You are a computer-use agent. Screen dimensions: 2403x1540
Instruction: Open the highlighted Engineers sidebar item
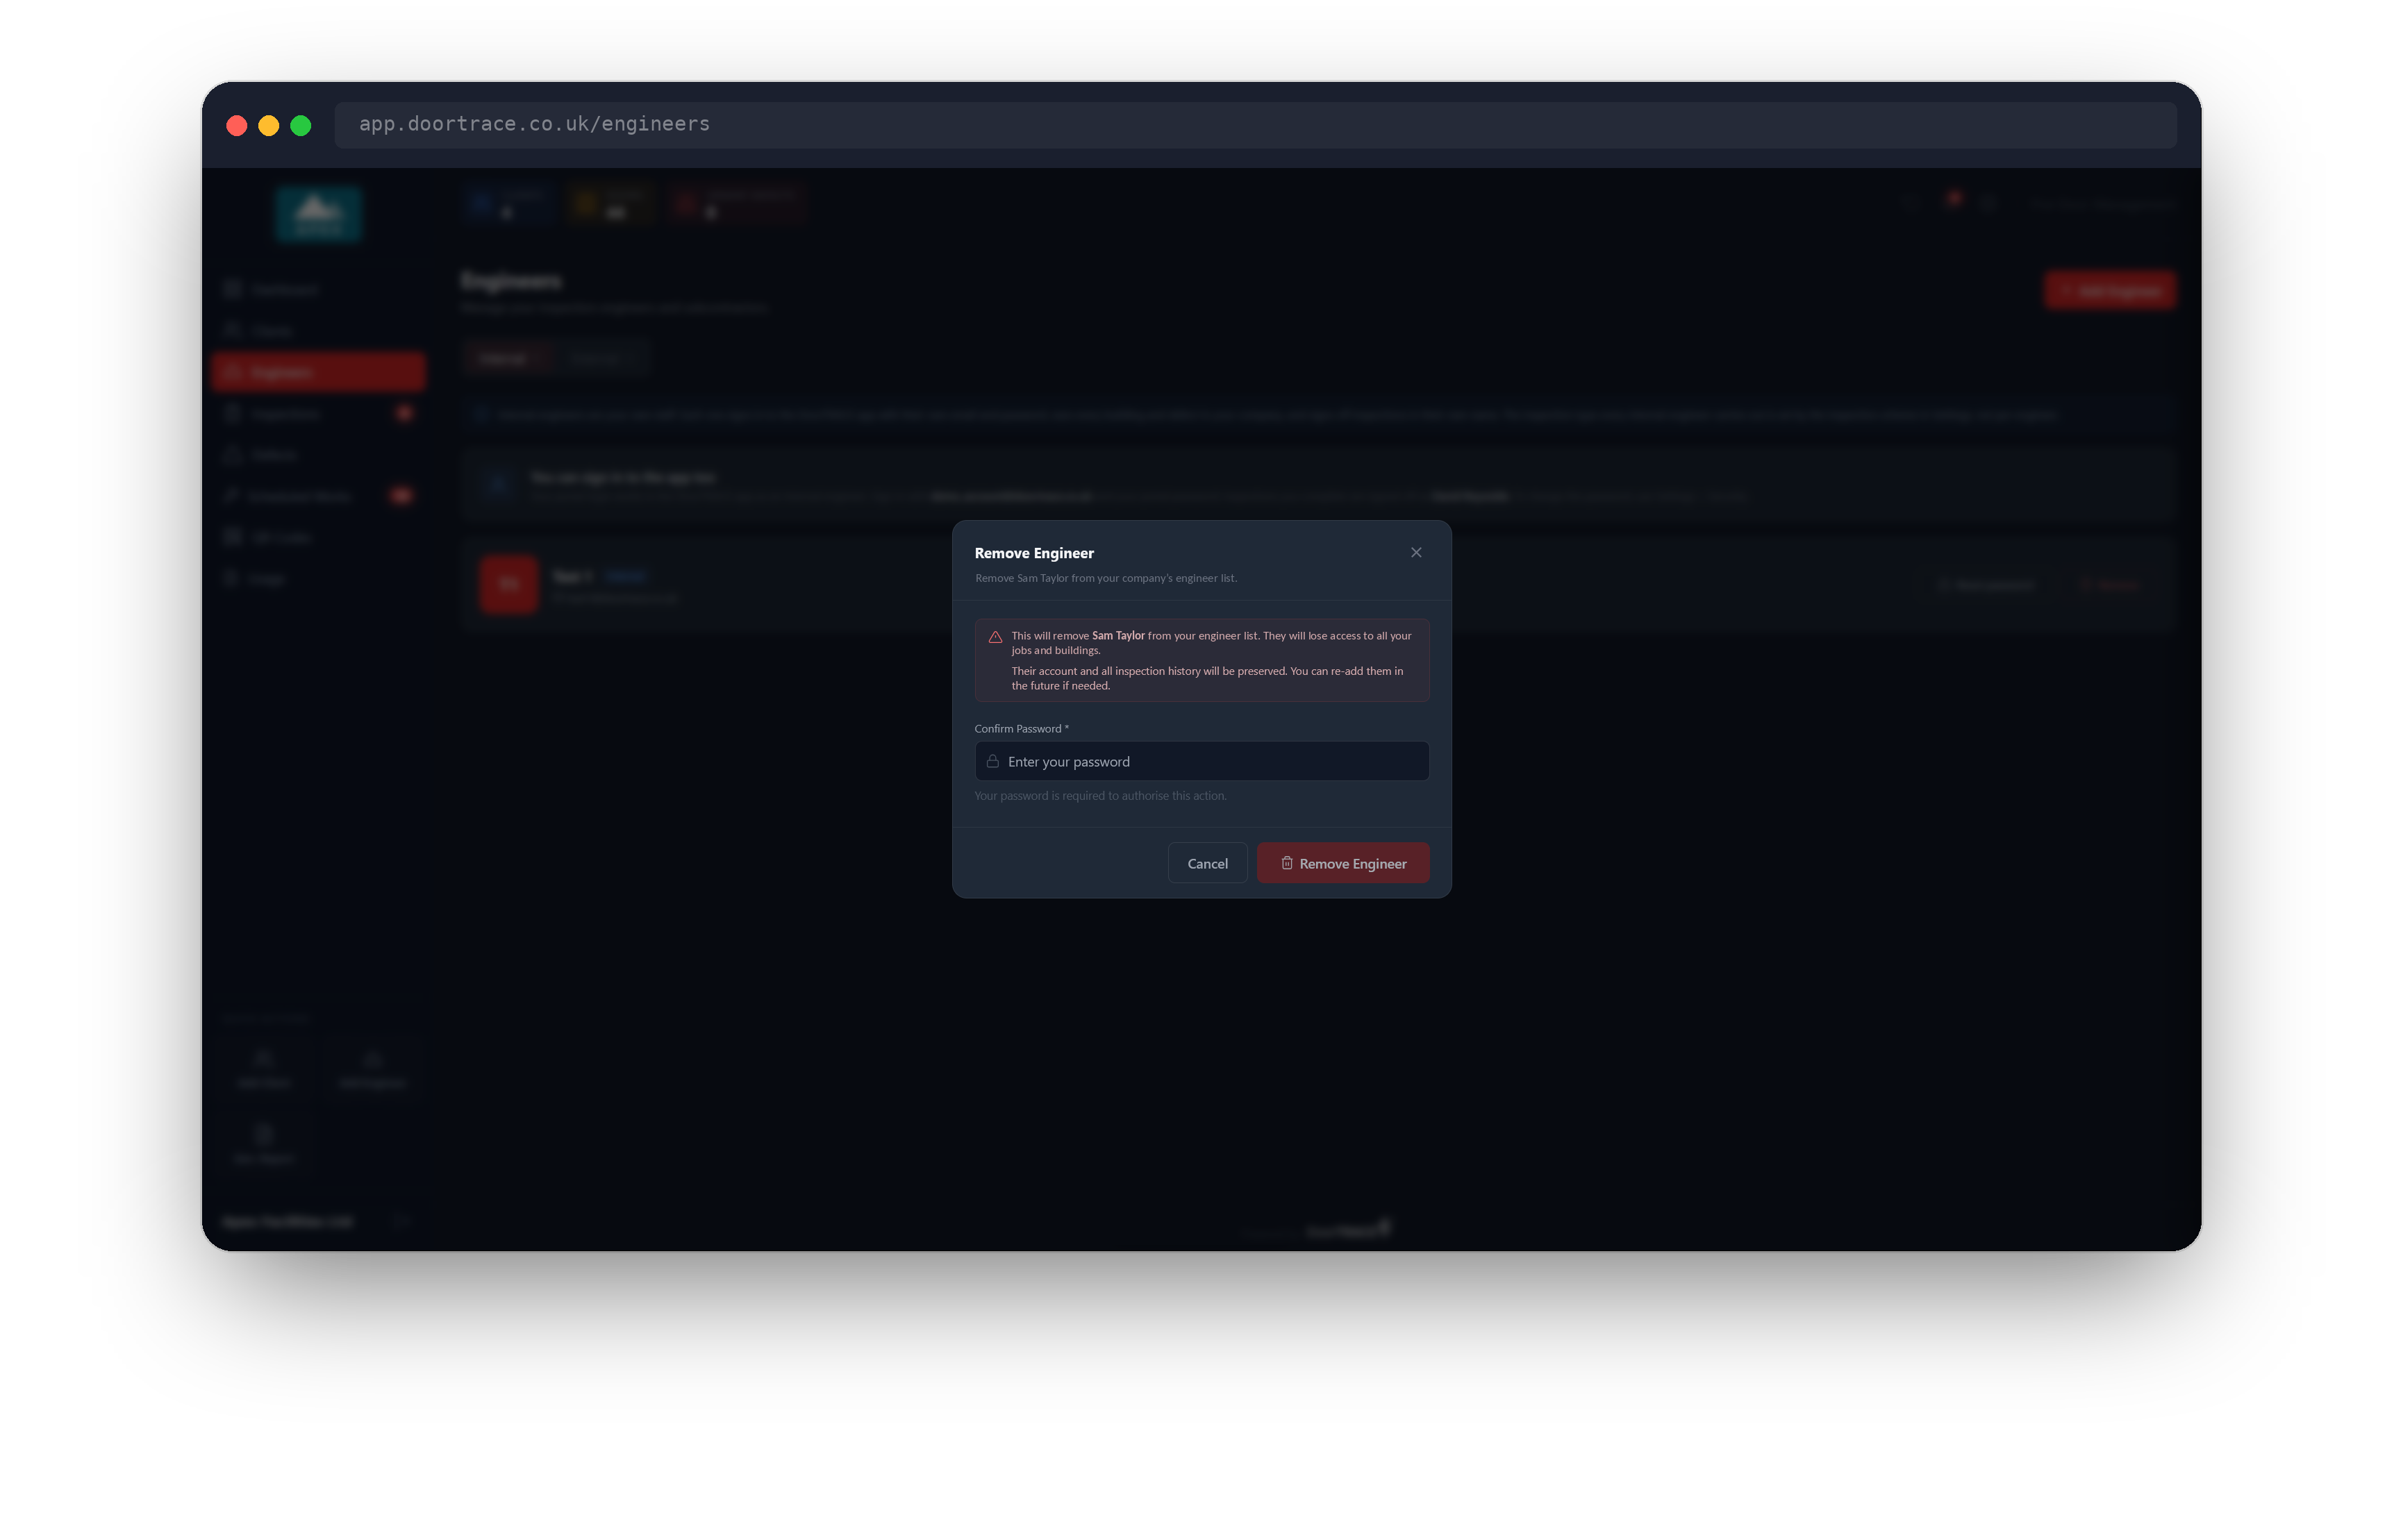coord(318,372)
